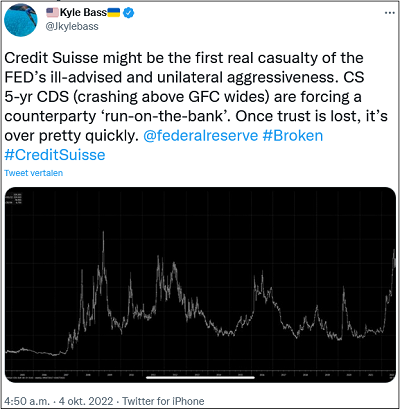Open the Twitter for iPhone source link
Screen dimensions: 400x409
click(x=163, y=401)
